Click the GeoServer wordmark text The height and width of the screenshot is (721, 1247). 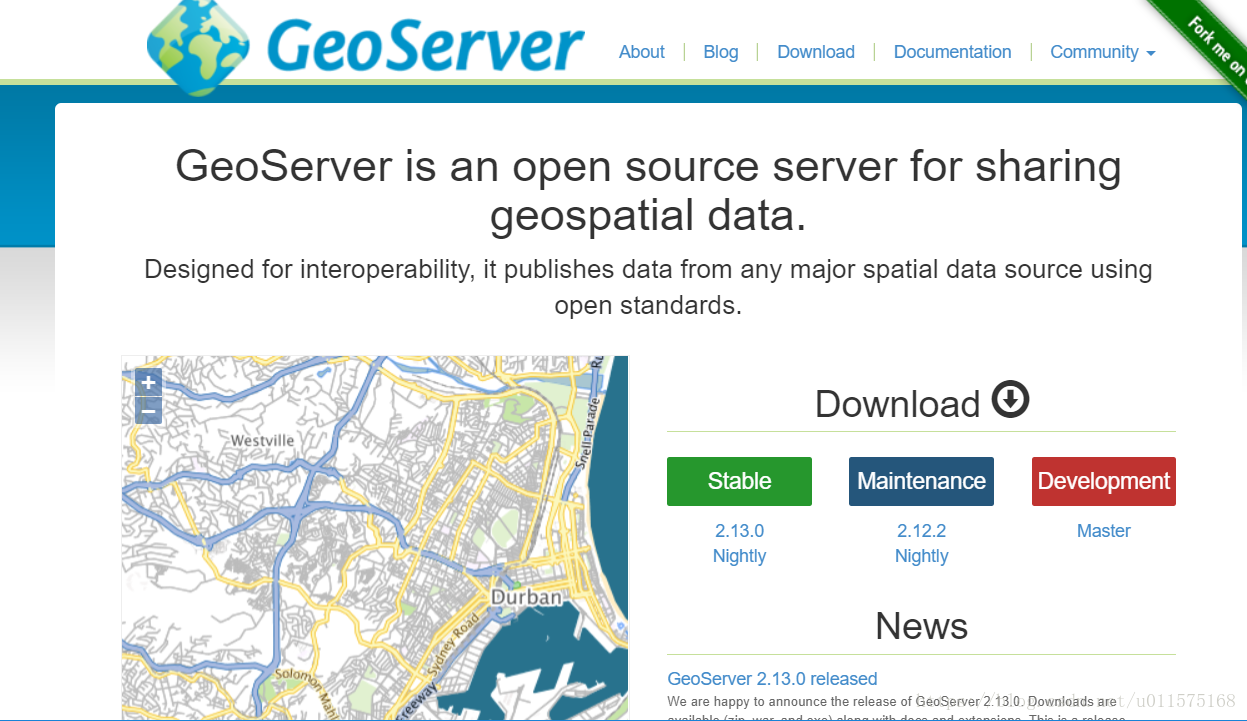tap(425, 45)
